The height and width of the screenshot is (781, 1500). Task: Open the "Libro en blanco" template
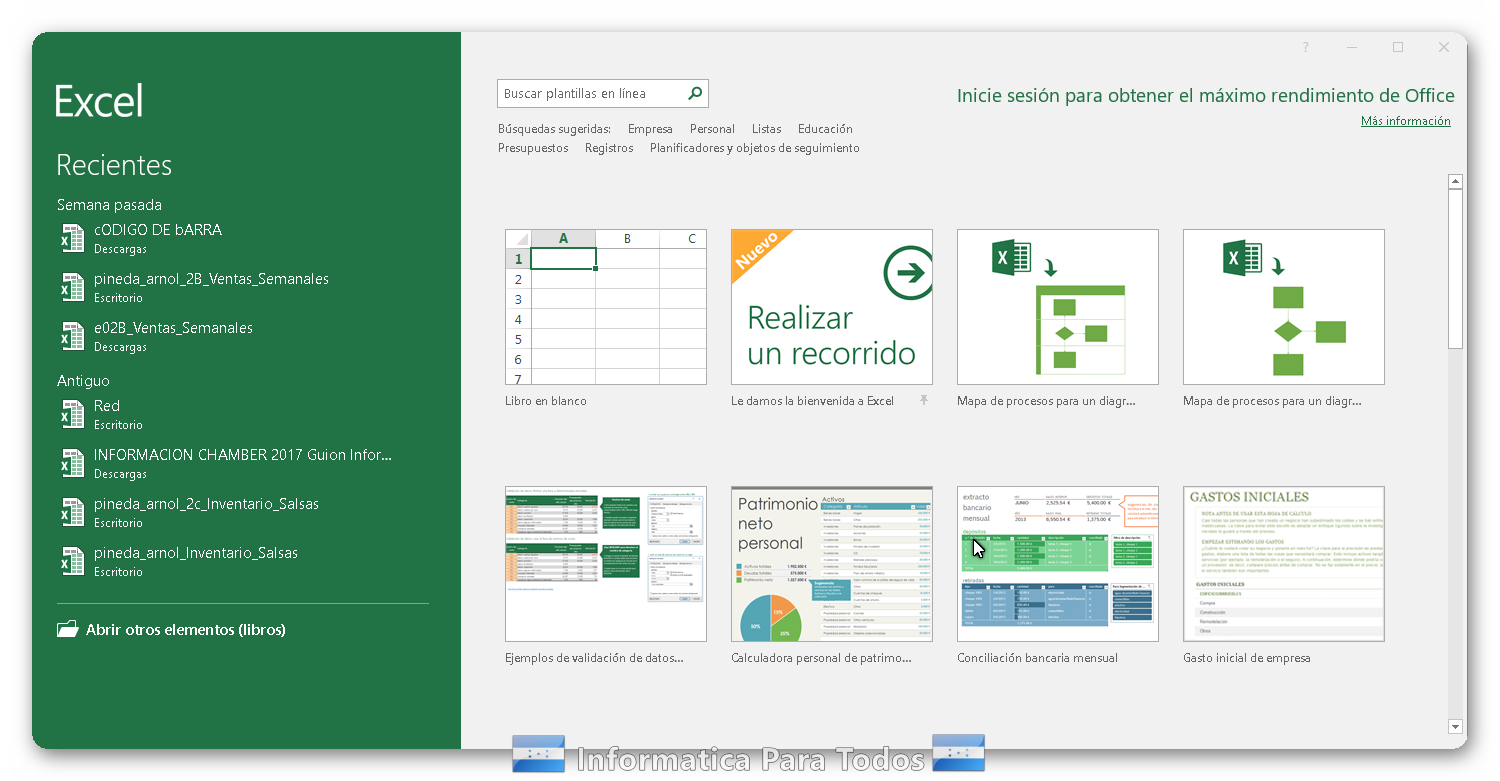[x=605, y=307]
